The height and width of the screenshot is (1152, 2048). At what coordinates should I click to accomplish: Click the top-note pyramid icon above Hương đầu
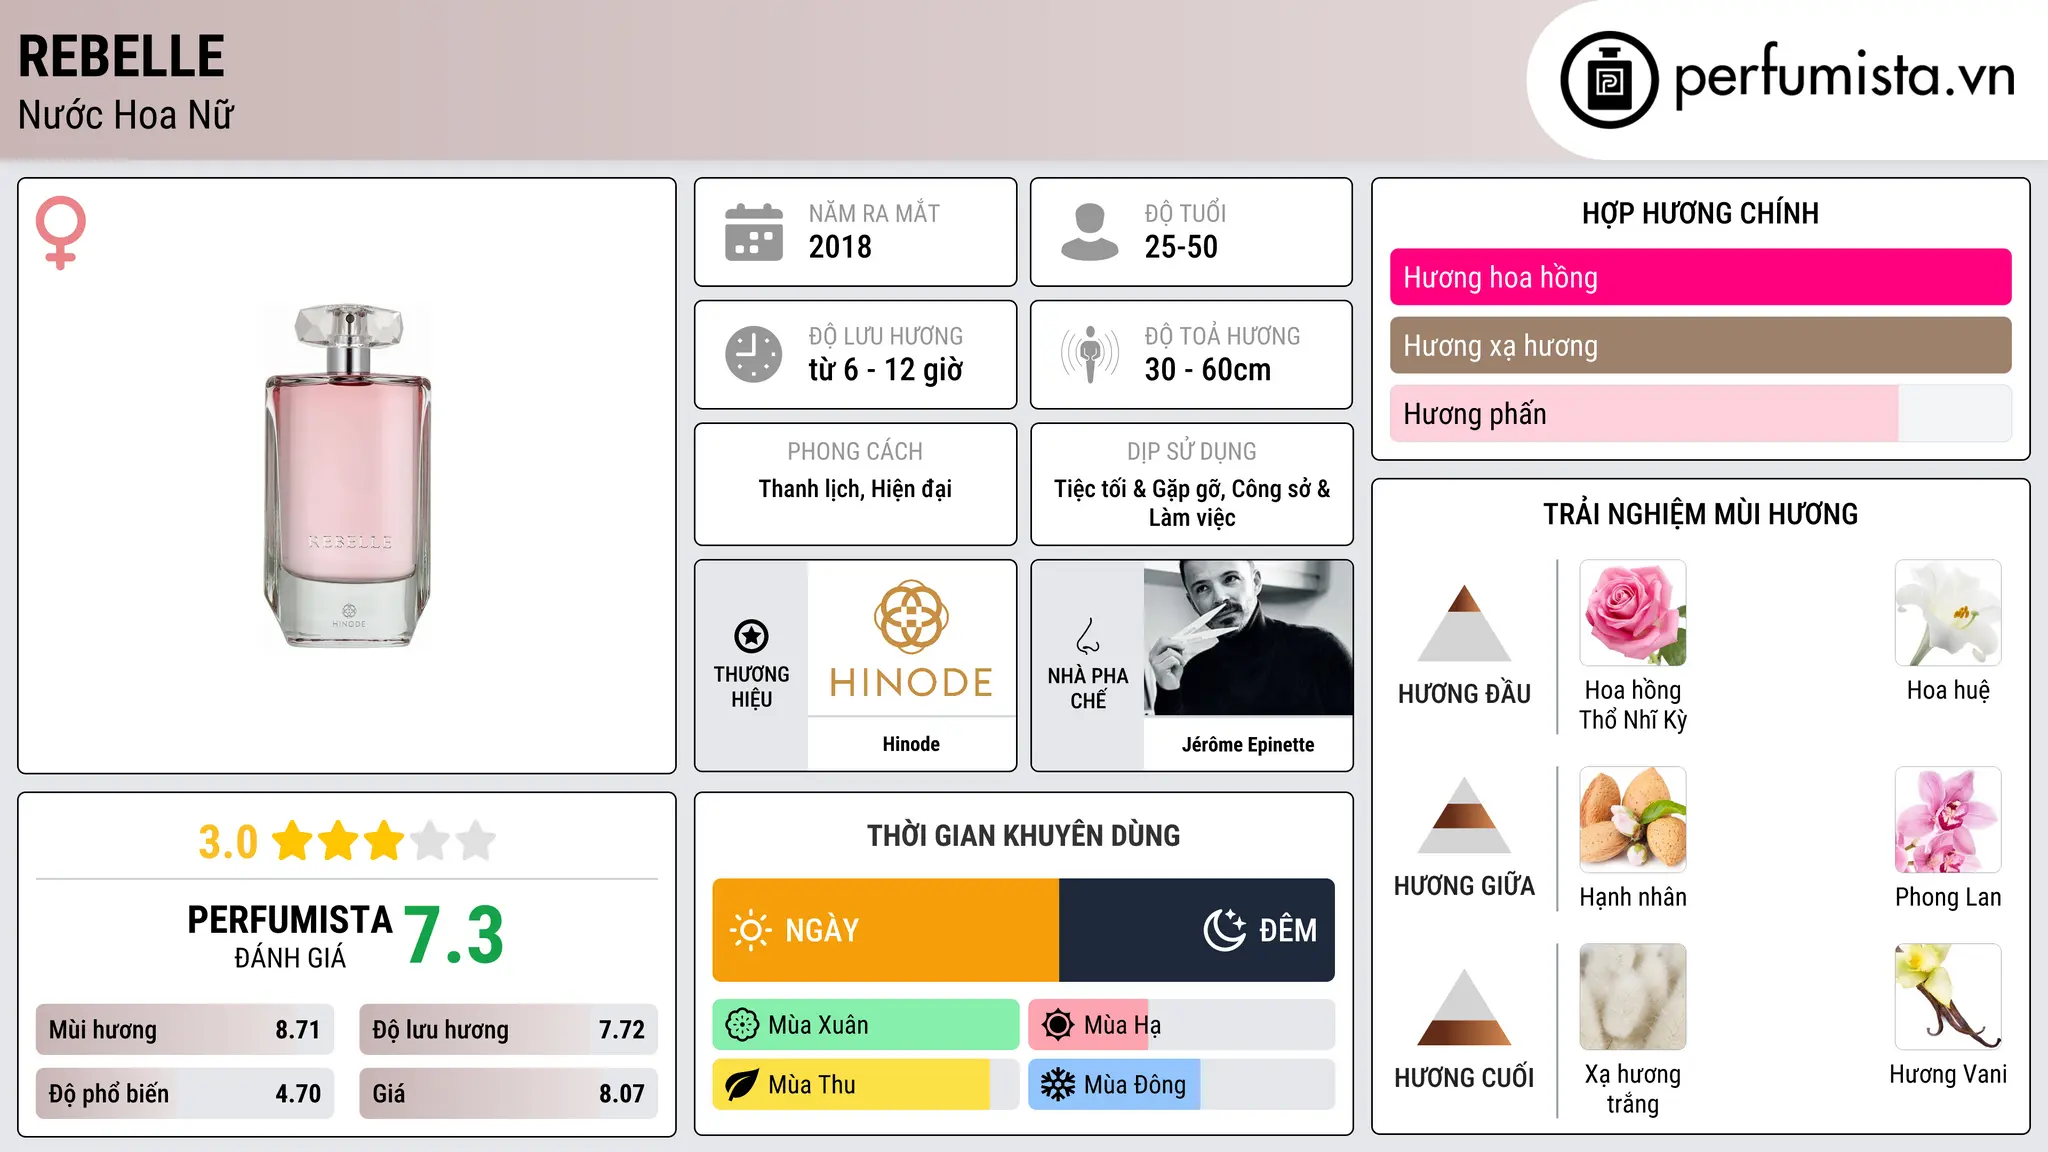pyautogui.click(x=1464, y=623)
